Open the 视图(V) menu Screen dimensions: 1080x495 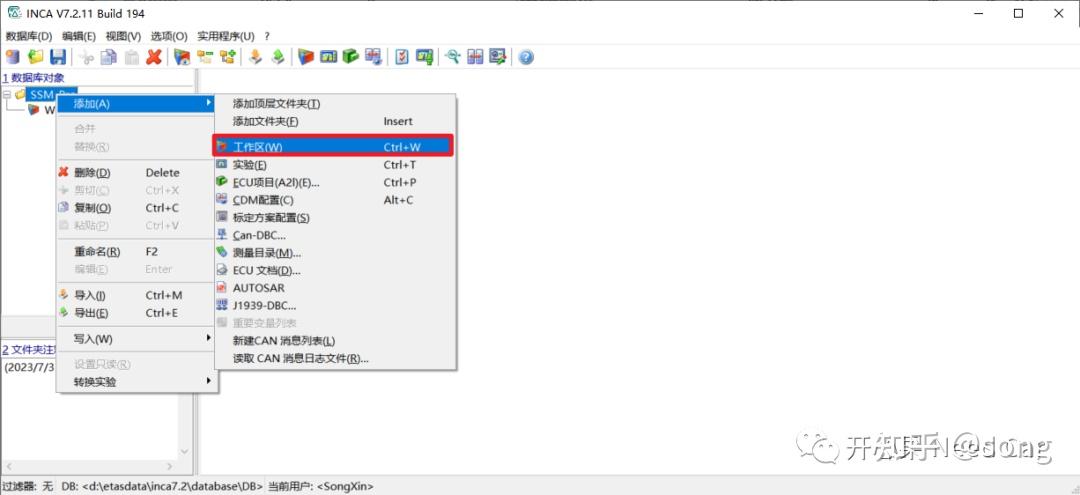[x=123, y=36]
